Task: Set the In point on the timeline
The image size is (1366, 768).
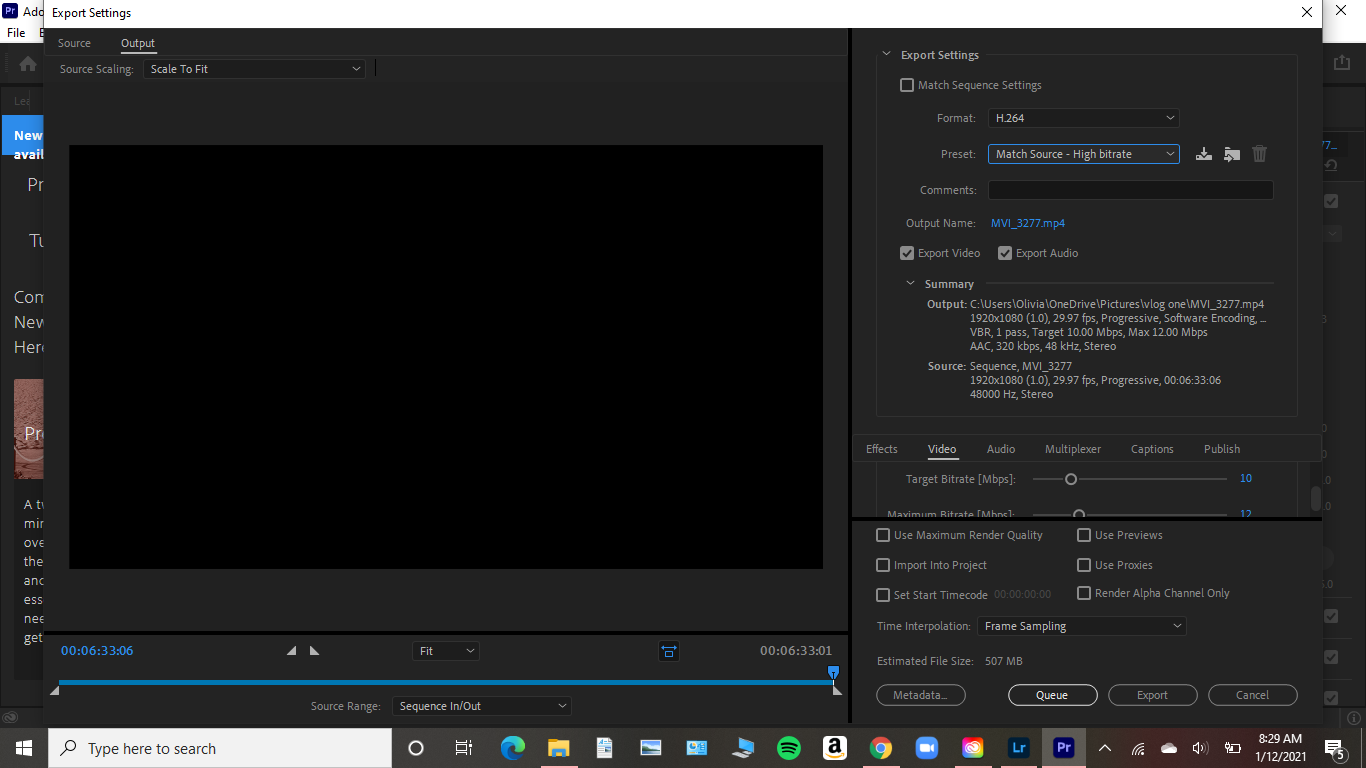Action: pyautogui.click(x=291, y=650)
